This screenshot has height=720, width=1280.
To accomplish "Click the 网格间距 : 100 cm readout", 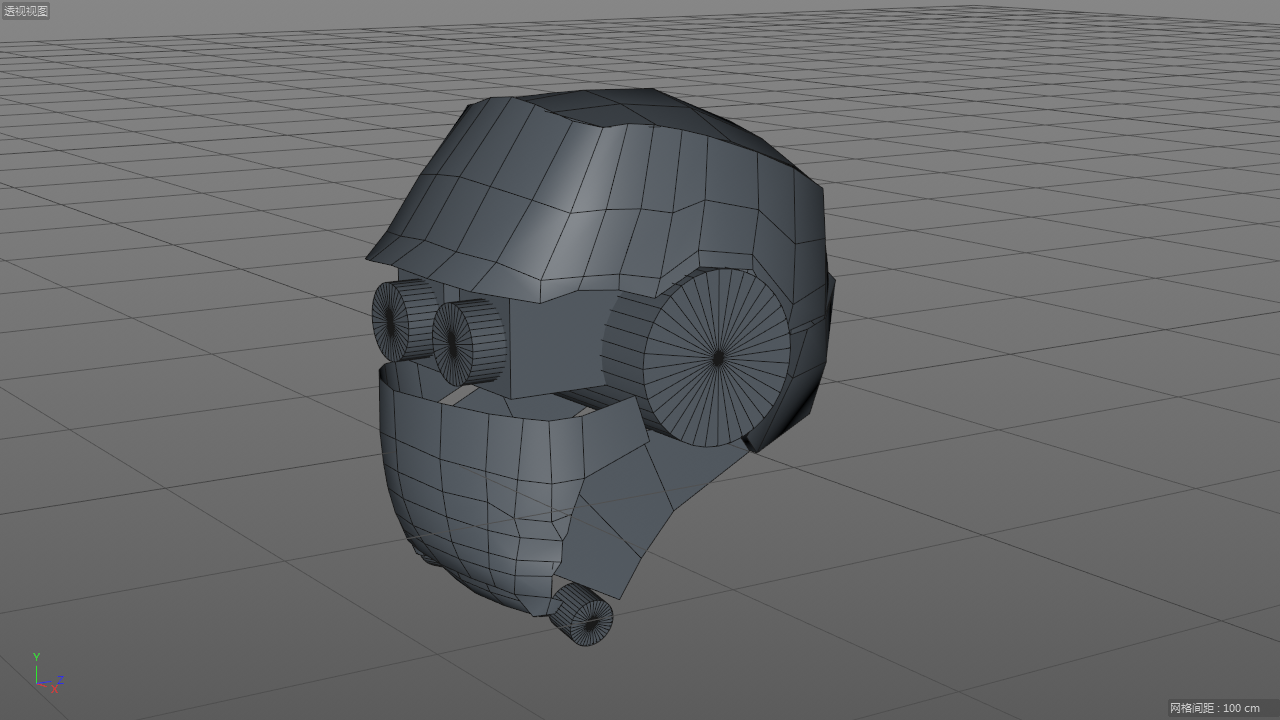I will pos(1215,708).
